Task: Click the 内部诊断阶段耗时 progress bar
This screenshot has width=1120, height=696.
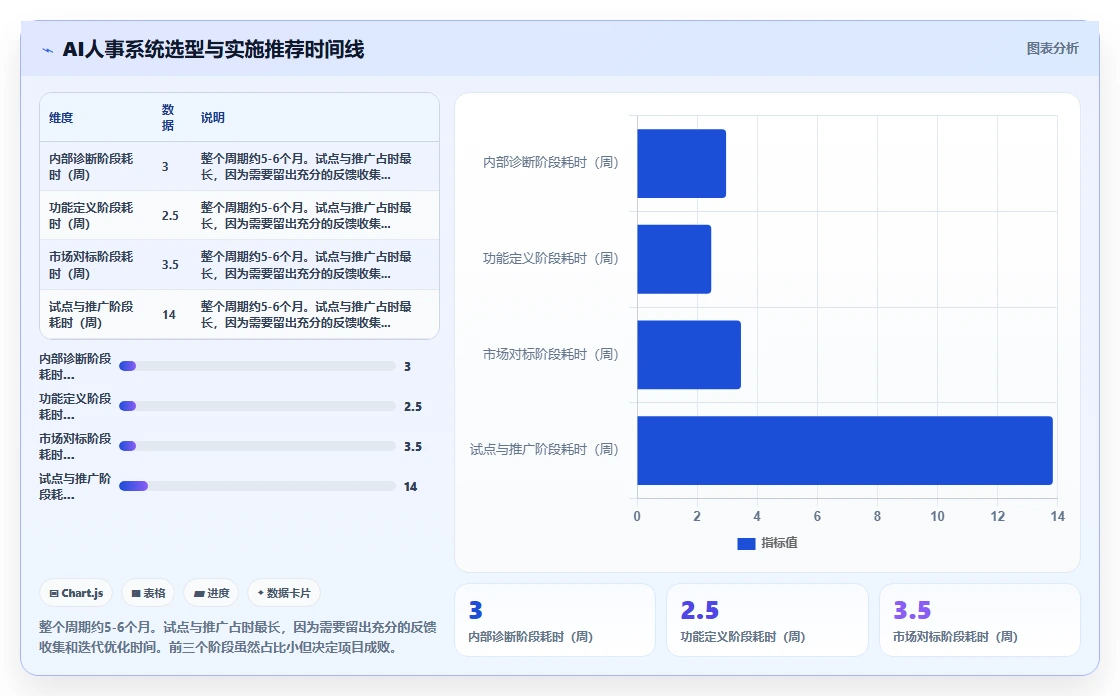Action: [257, 366]
